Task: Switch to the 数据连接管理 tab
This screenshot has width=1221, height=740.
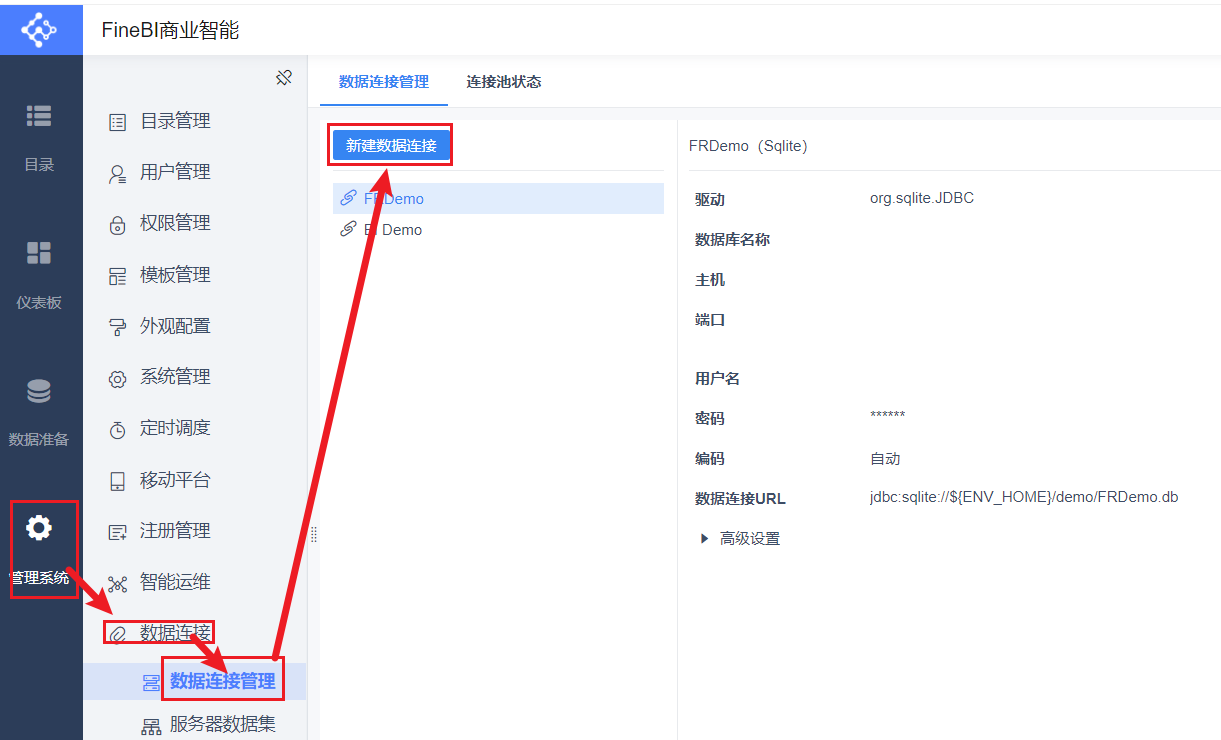Action: [x=384, y=82]
